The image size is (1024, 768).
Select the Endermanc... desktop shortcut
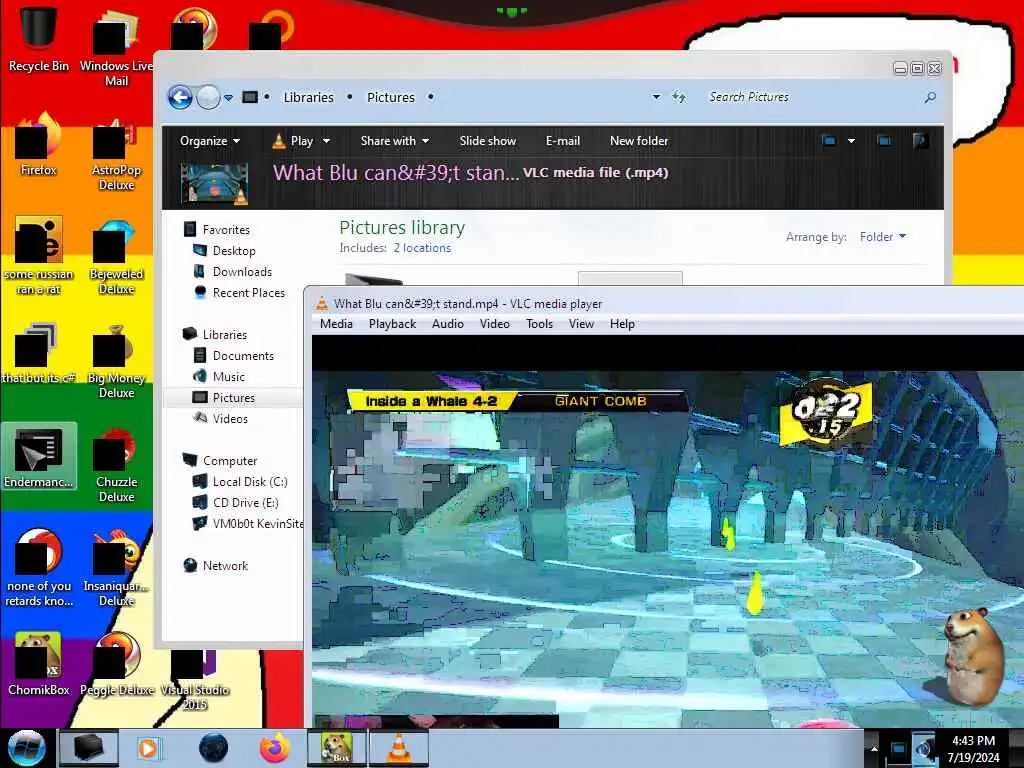39,456
